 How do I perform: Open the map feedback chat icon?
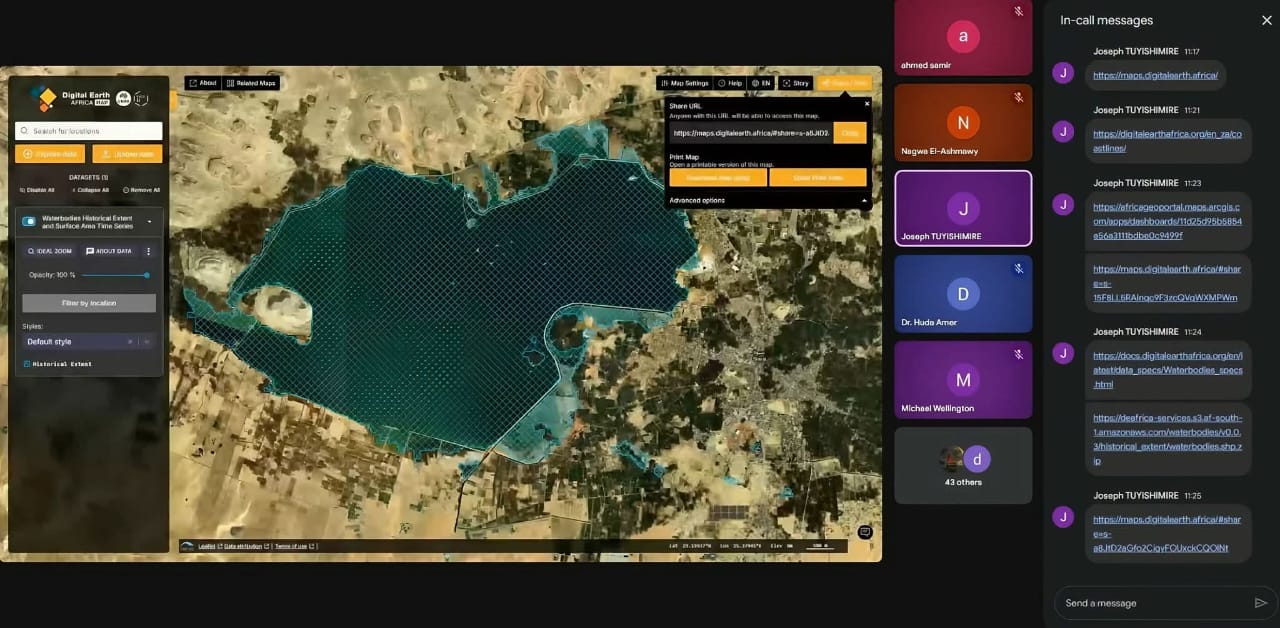(865, 532)
